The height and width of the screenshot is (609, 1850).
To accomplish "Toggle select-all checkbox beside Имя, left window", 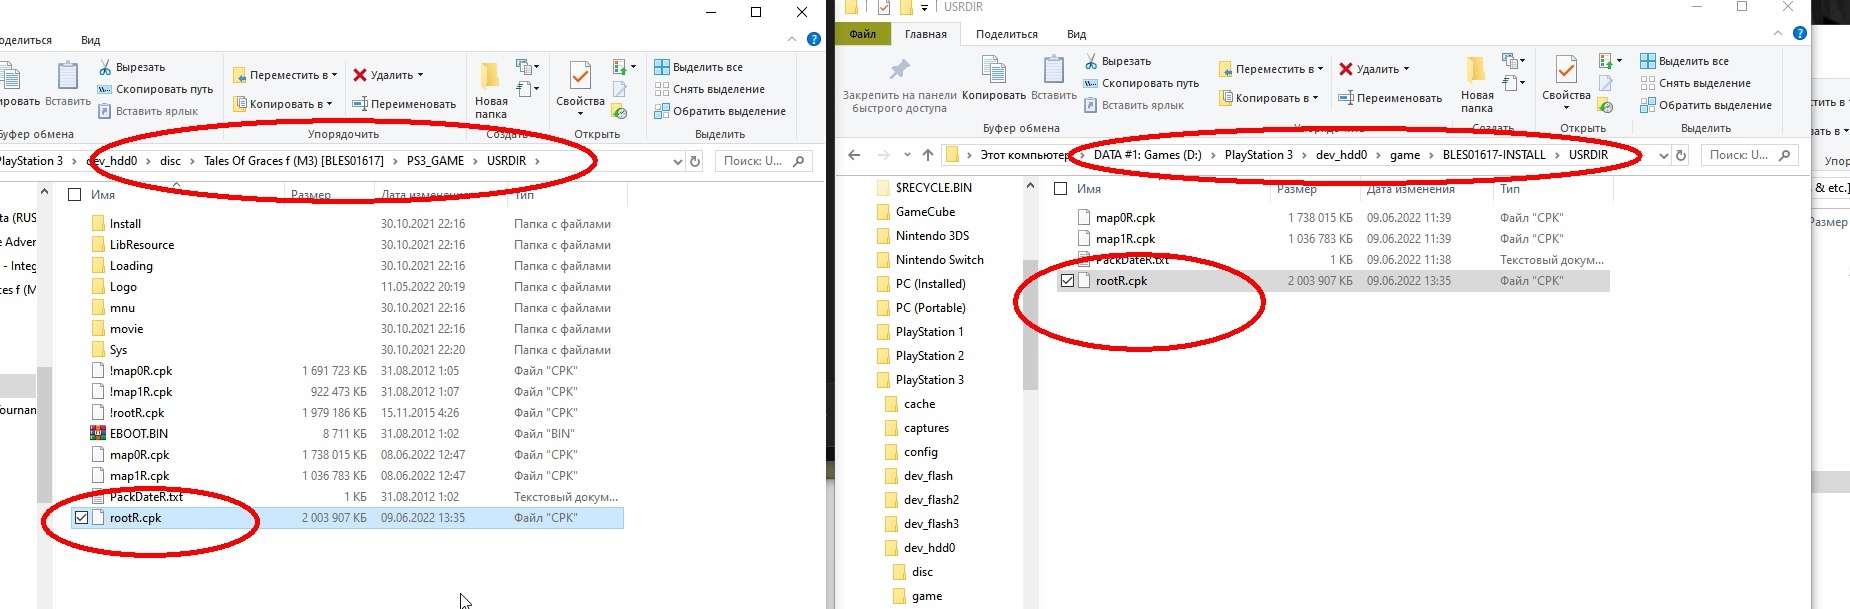I will (x=74, y=195).
